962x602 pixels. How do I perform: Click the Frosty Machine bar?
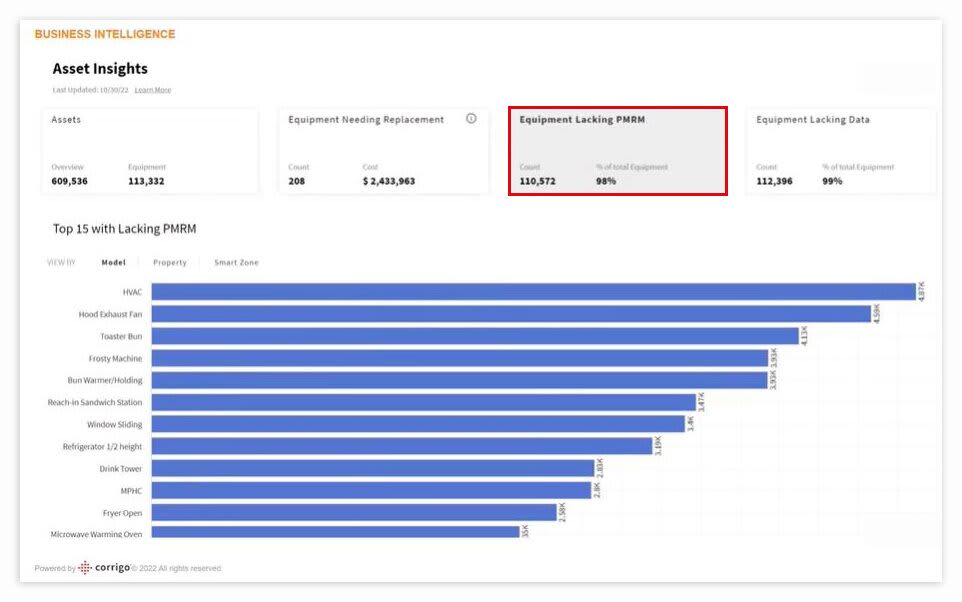(x=460, y=358)
